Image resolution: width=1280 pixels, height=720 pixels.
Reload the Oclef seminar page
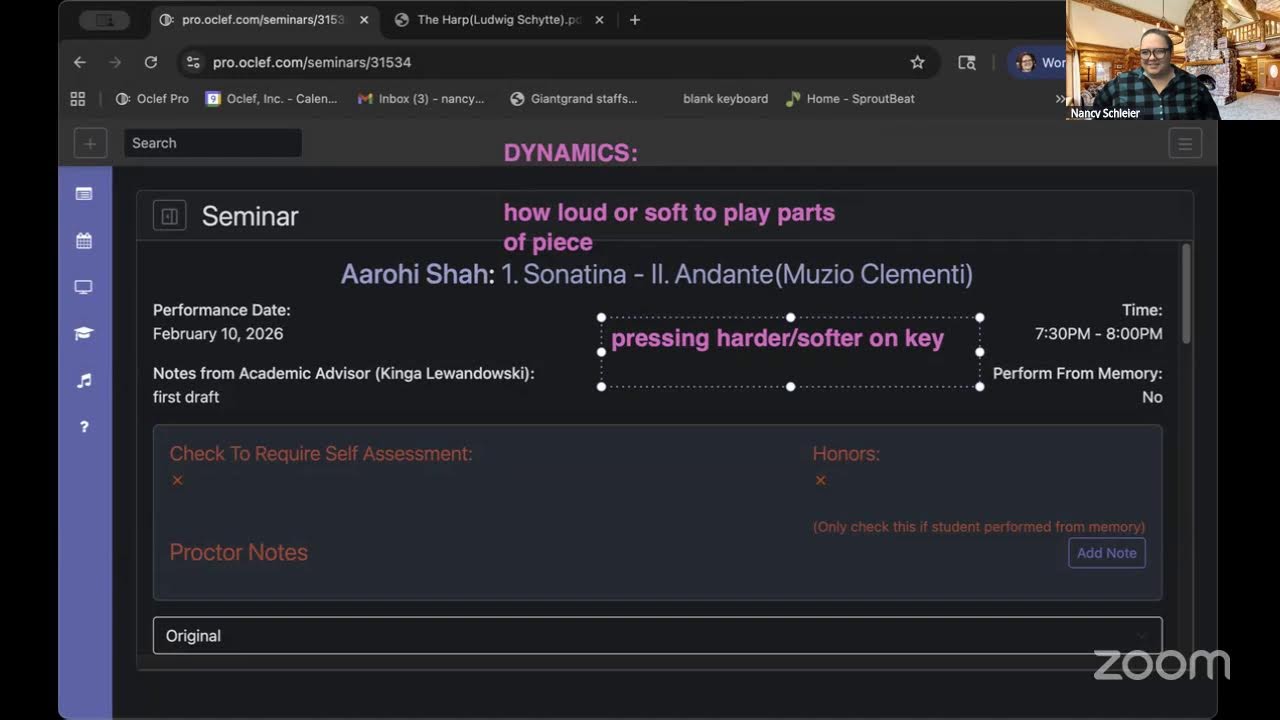coord(151,62)
